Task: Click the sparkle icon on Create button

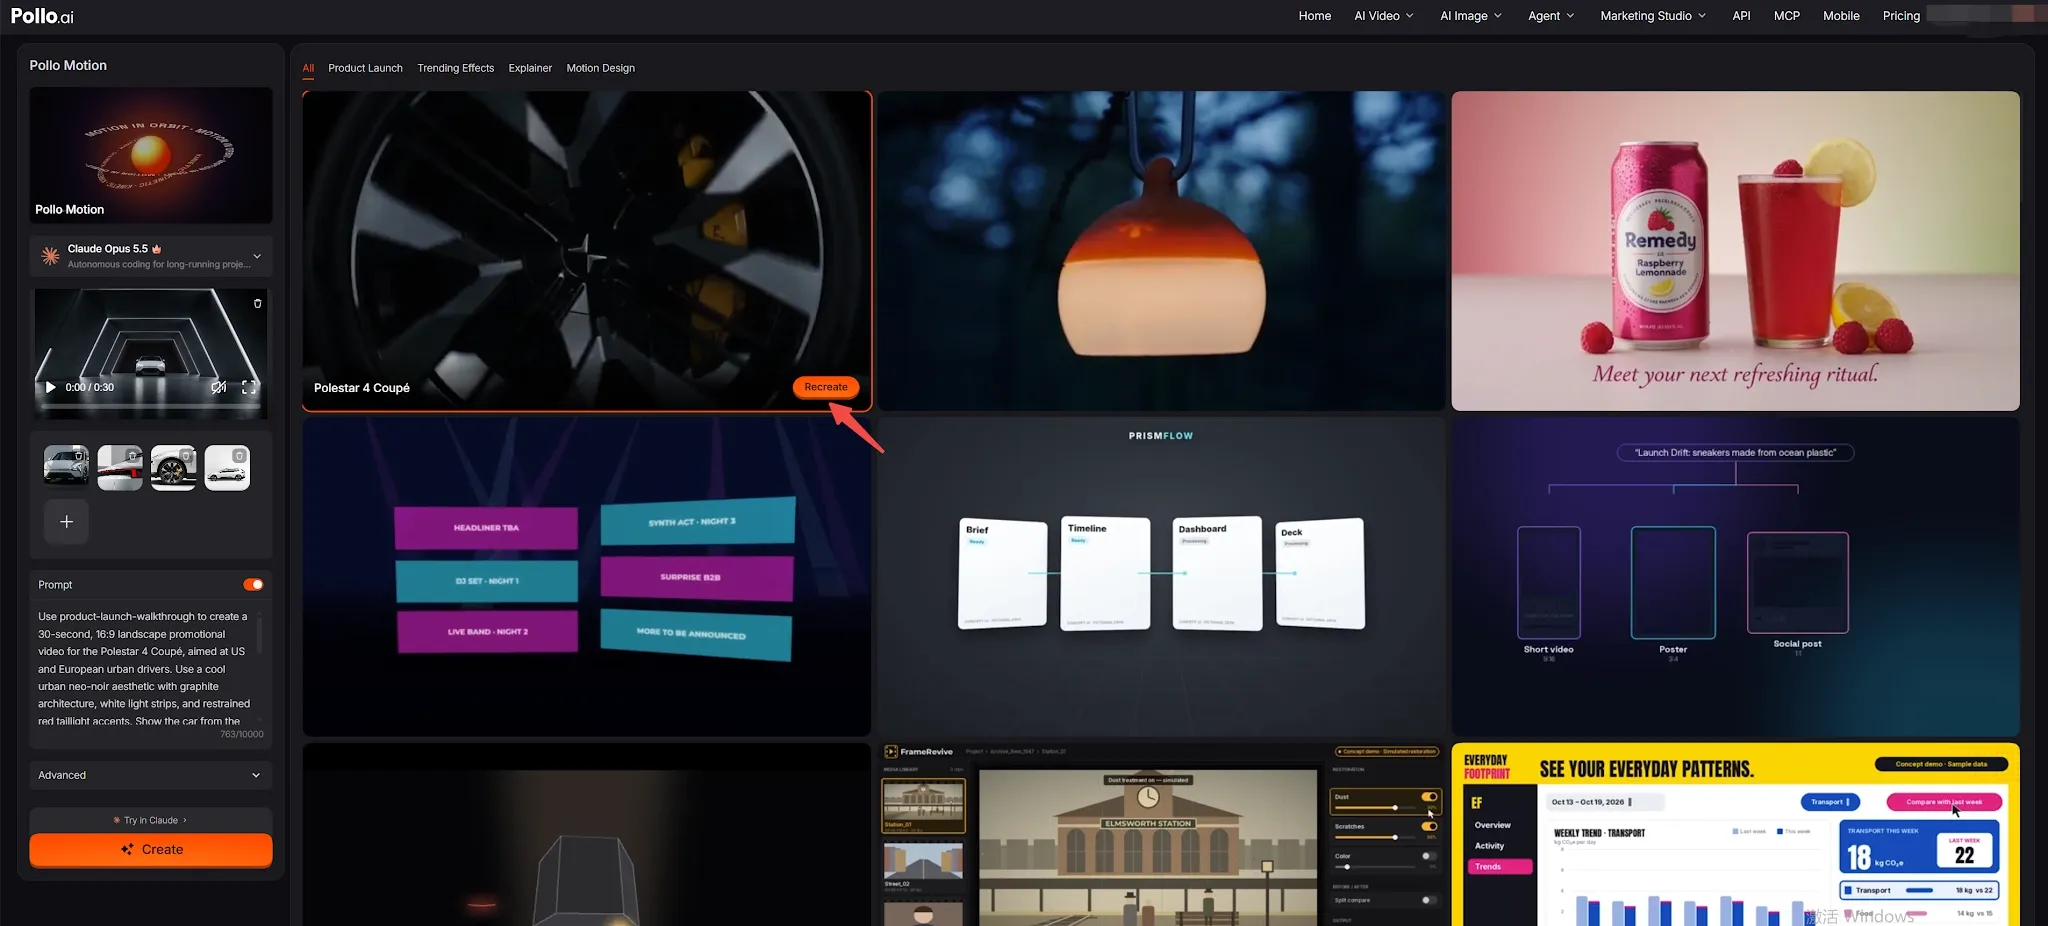Action: coord(127,849)
